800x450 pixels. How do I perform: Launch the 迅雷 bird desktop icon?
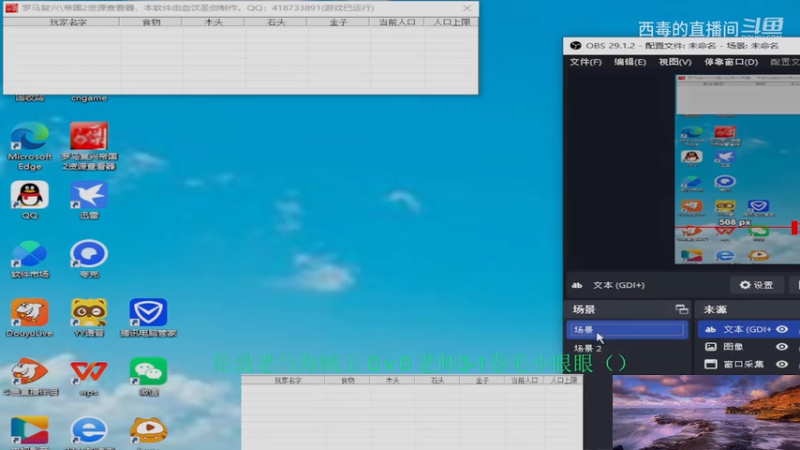tap(89, 199)
